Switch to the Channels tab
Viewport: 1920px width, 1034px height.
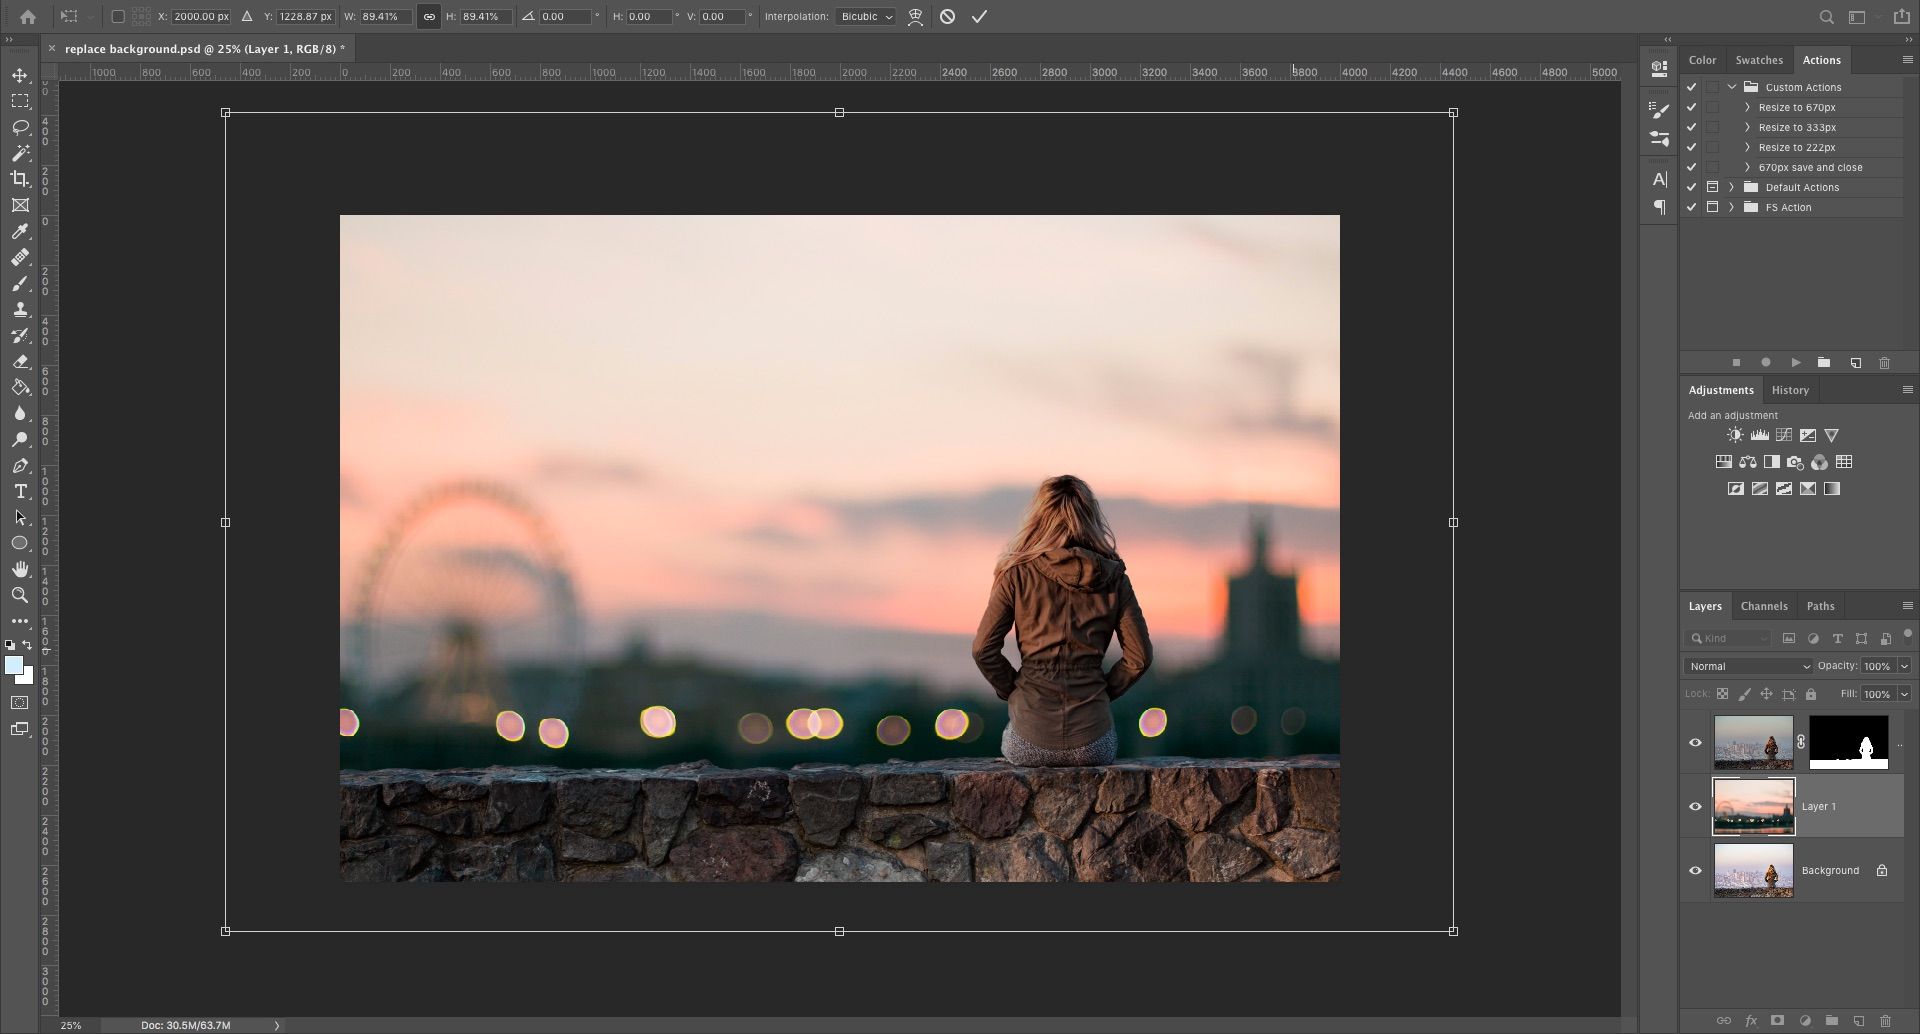coord(1763,606)
